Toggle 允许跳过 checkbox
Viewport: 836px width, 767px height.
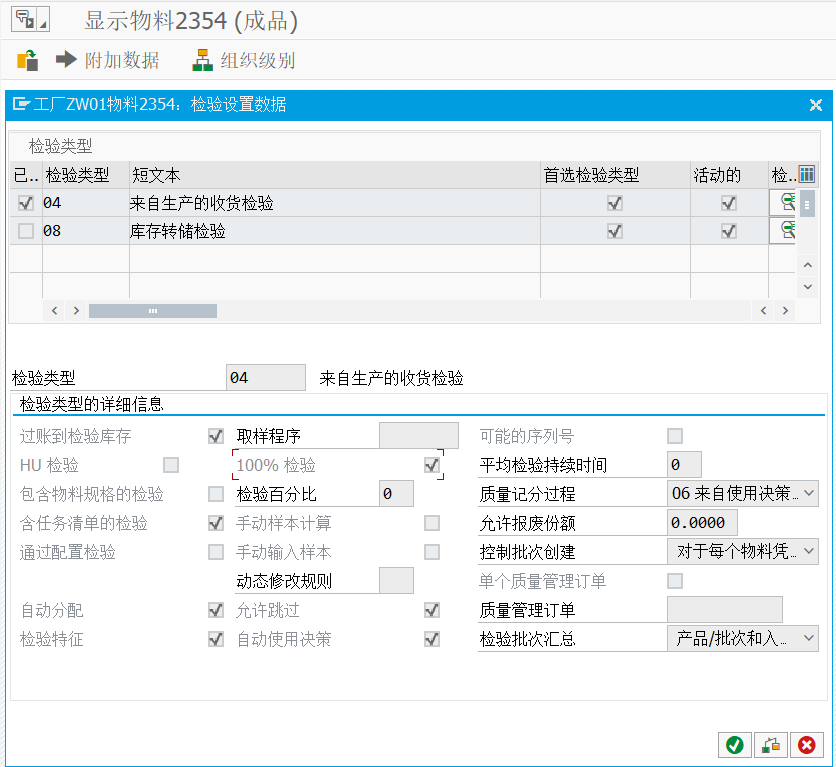(x=432, y=610)
